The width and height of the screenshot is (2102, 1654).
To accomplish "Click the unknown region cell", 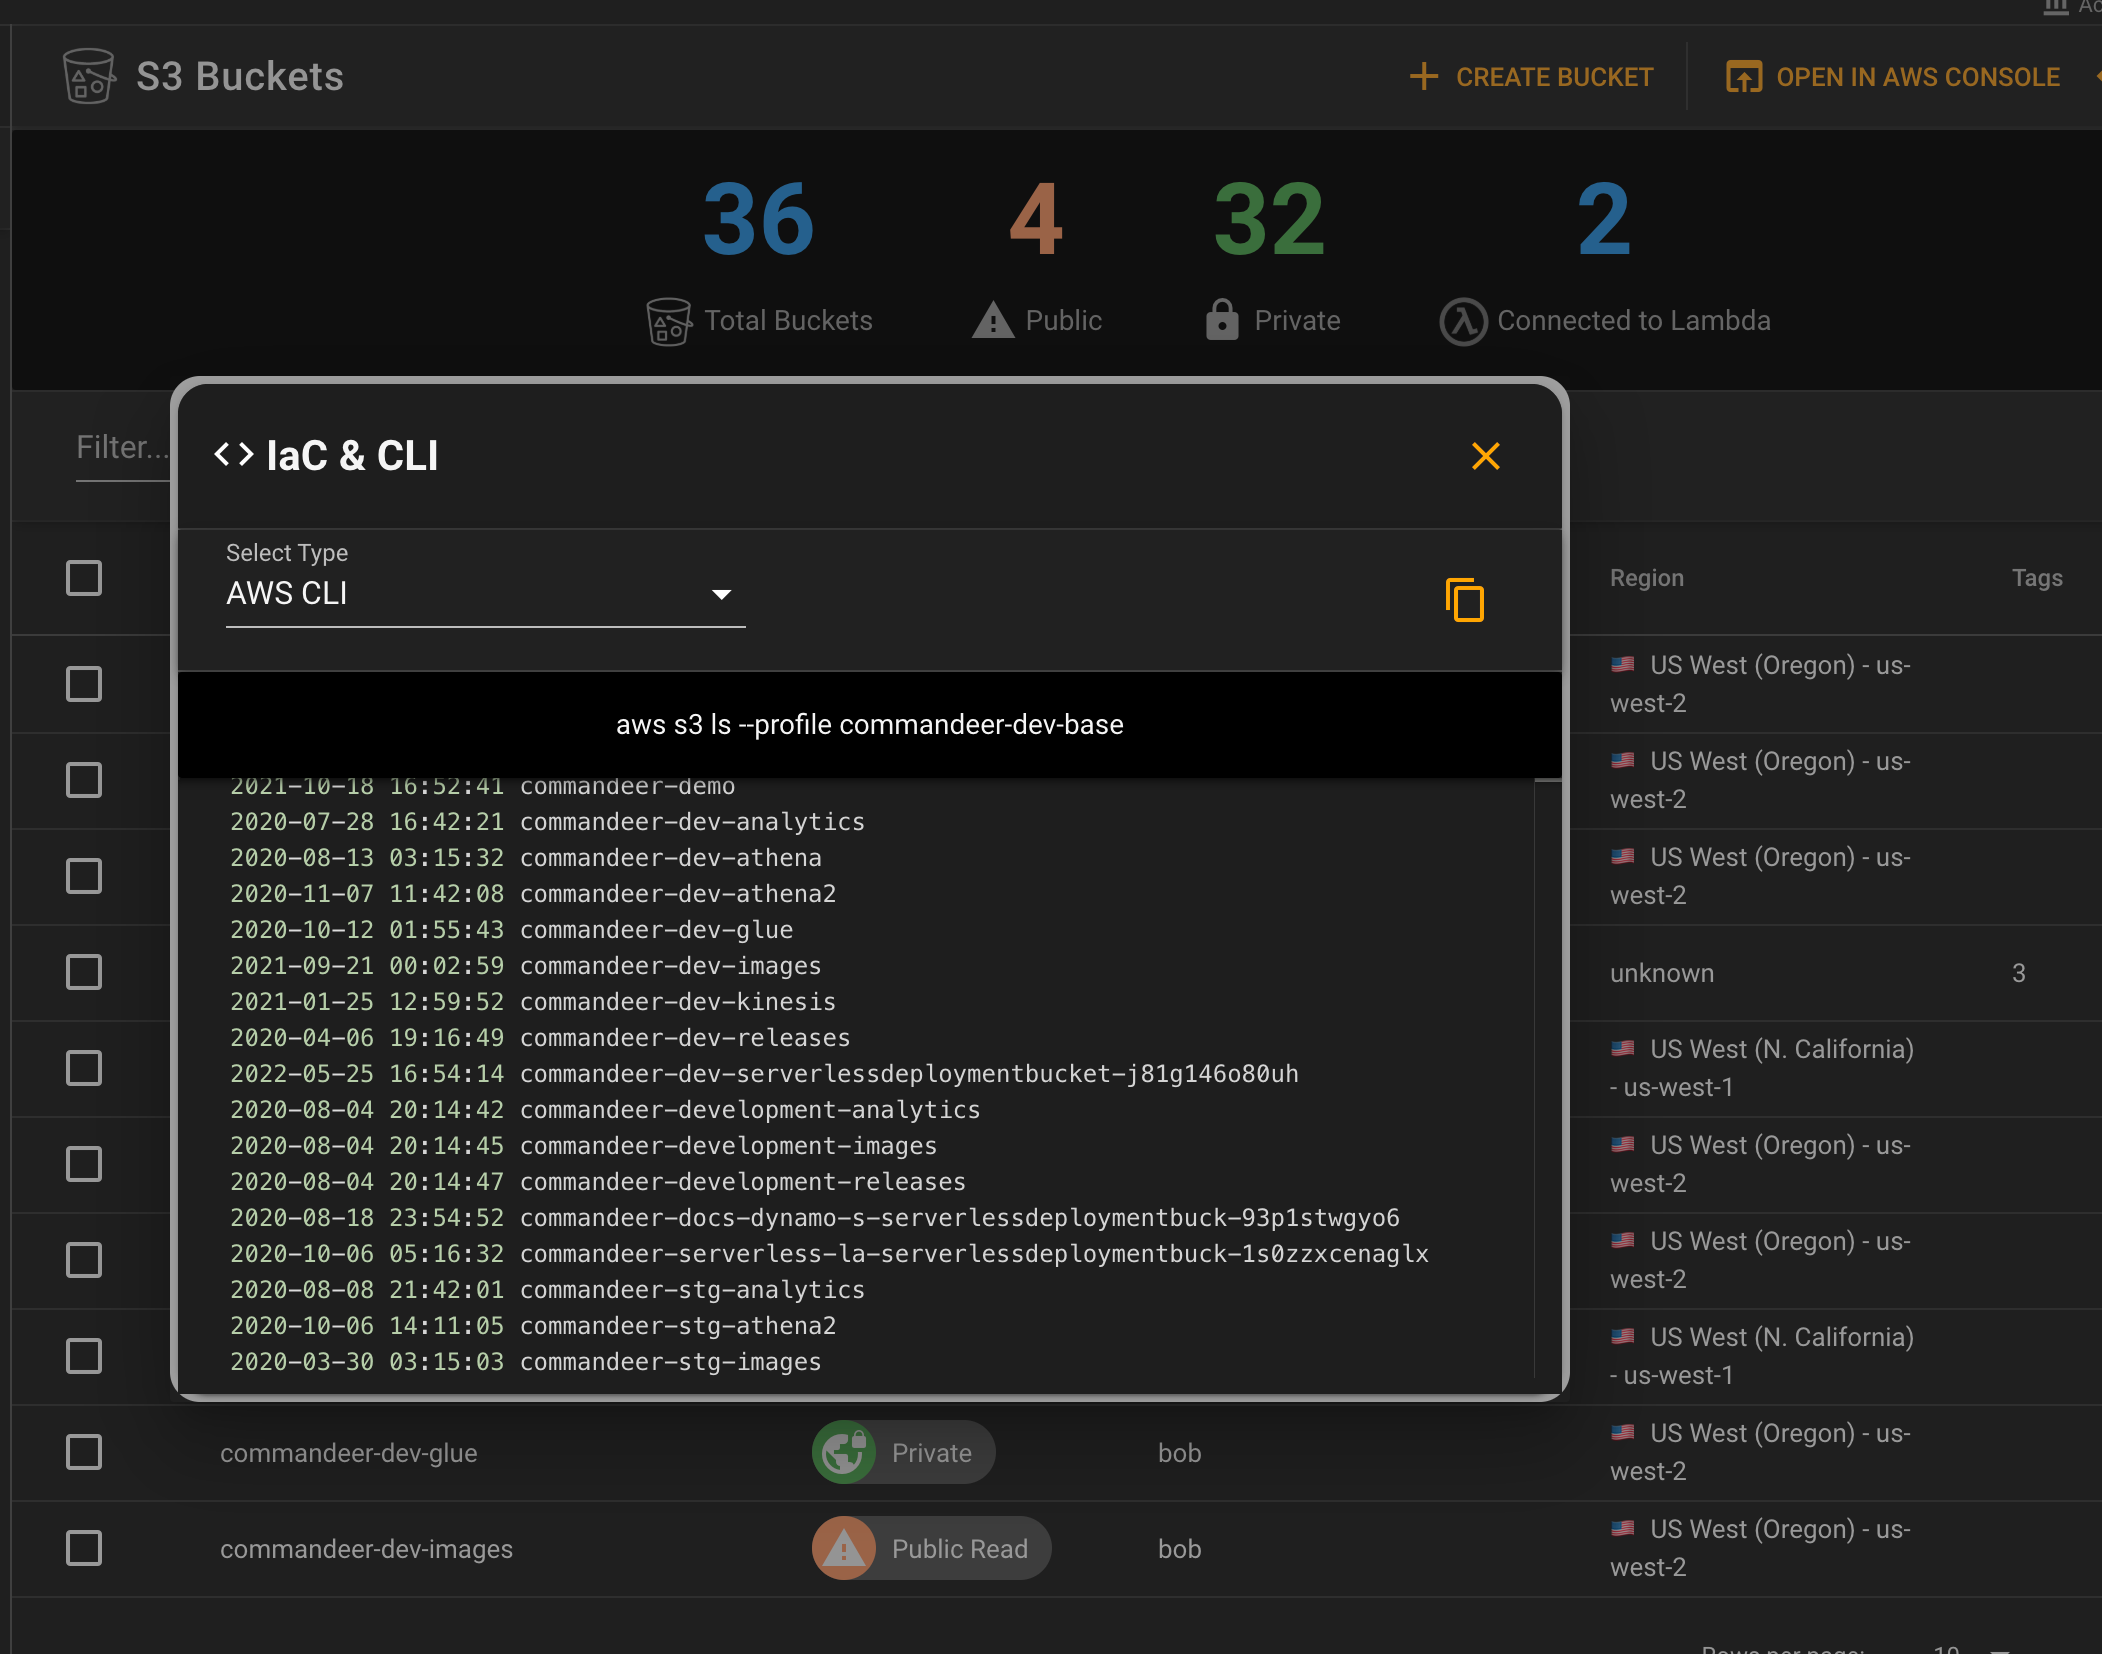I will pyautogui.click(x=1662, y=973).
